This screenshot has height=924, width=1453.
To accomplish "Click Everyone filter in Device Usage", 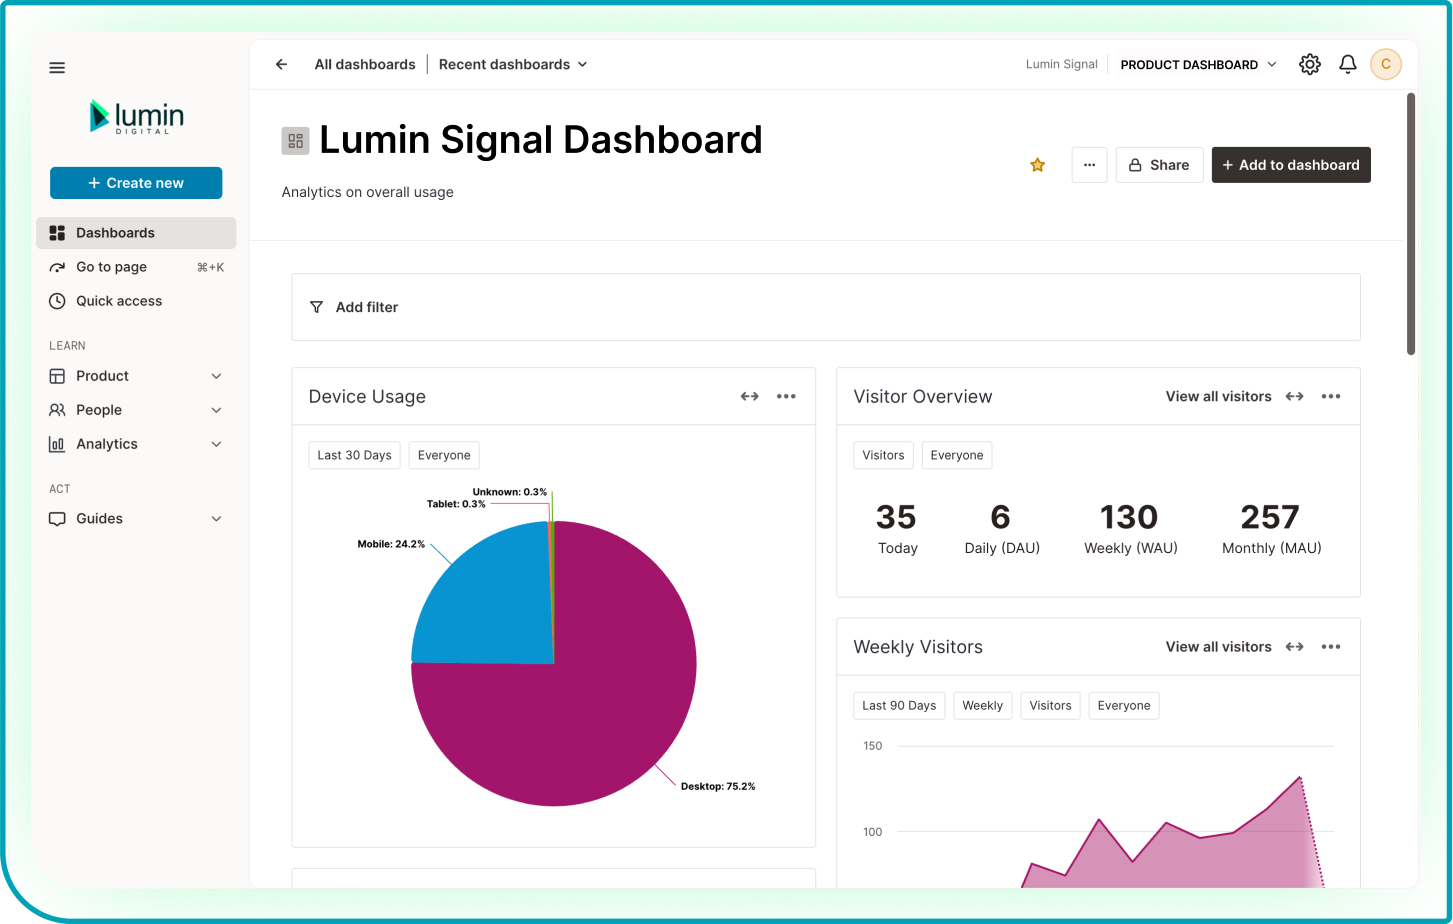I will (444, 455).
